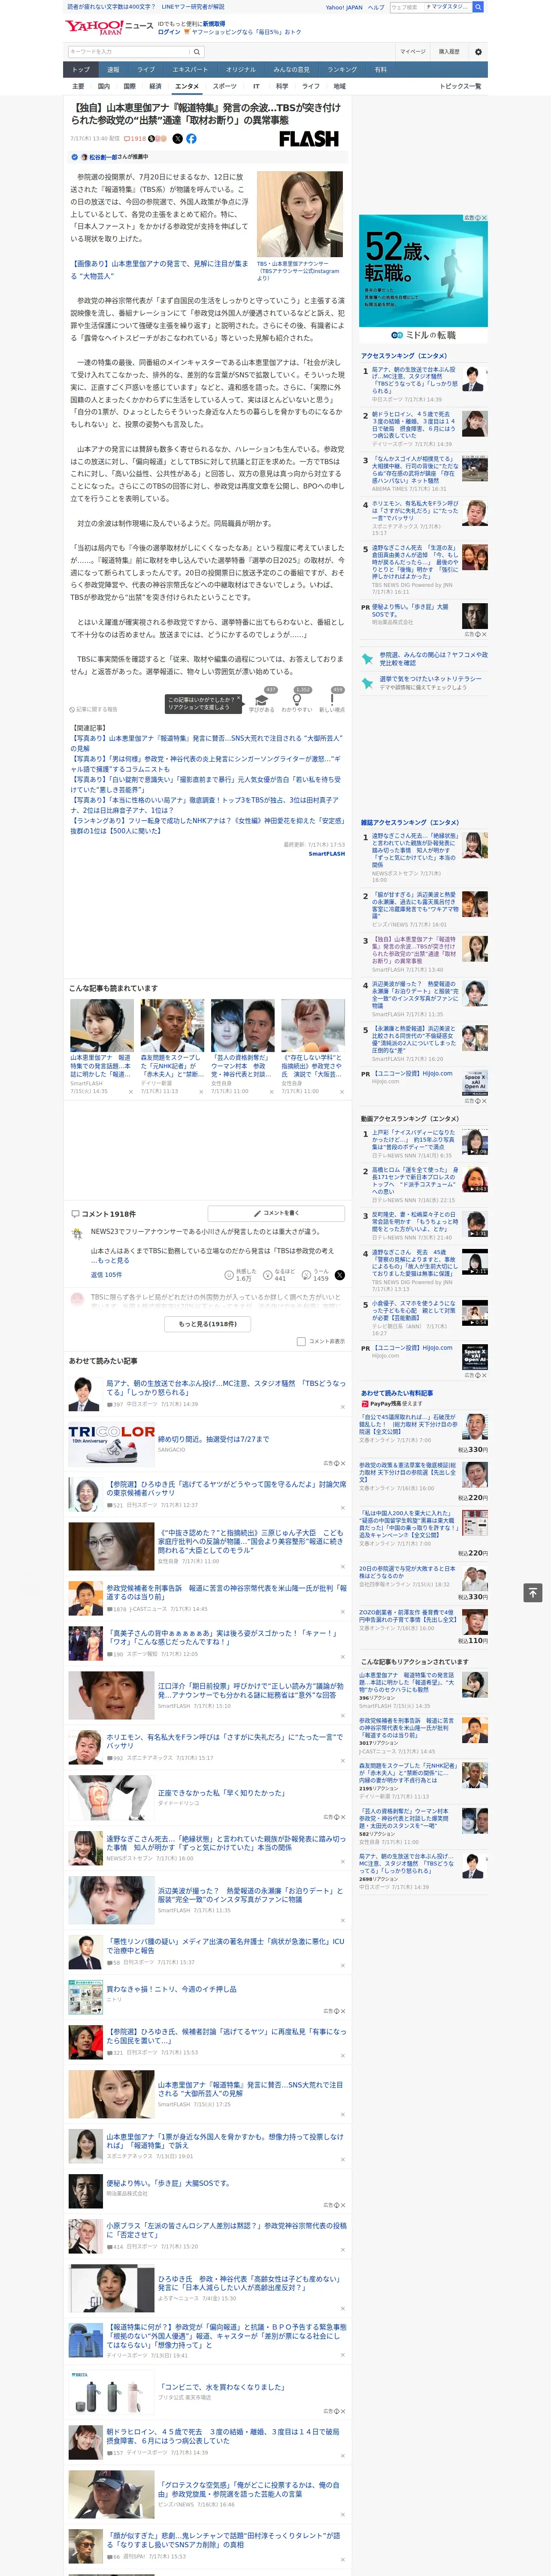
Task: Open ranking item one about 脇アナ 台本ぶん投げ
Action: 414,380
